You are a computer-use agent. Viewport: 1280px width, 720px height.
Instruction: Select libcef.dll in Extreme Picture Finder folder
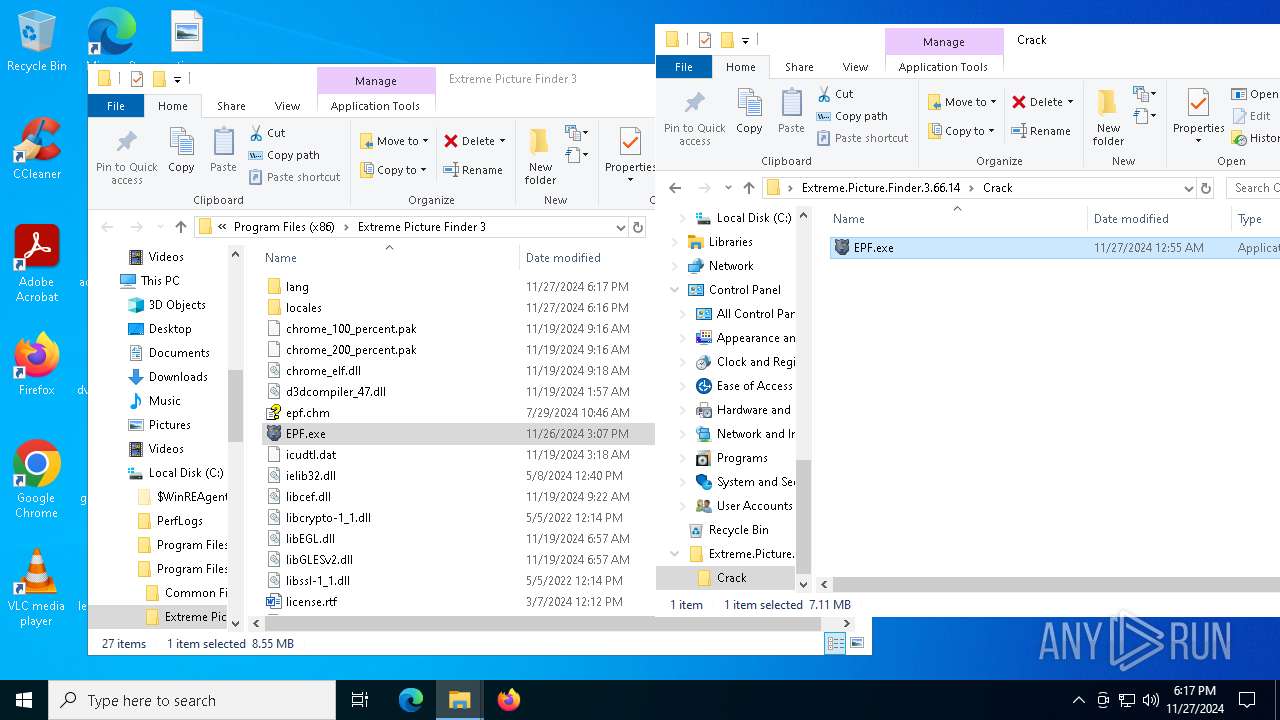tap(308, 497)
